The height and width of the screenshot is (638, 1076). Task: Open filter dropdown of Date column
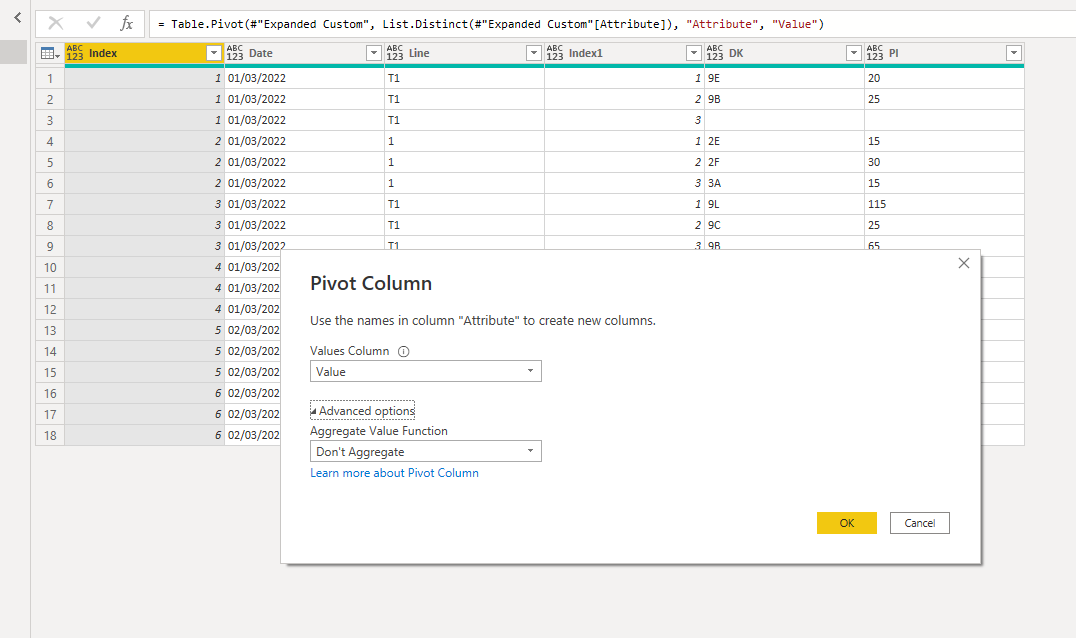(373, 53)
